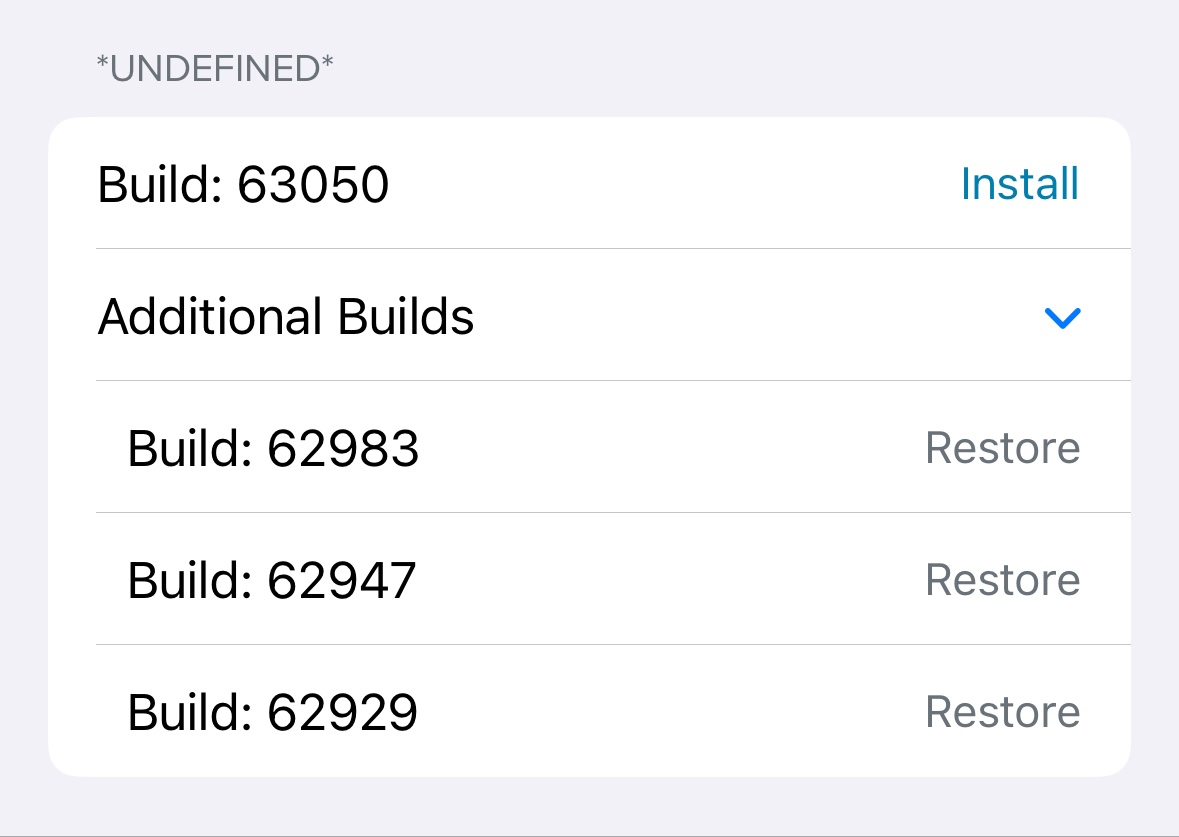Viewport: 1179px width, 837px height.
Task: Click the number 63050 in the top row
Action: tap(313, 185)
